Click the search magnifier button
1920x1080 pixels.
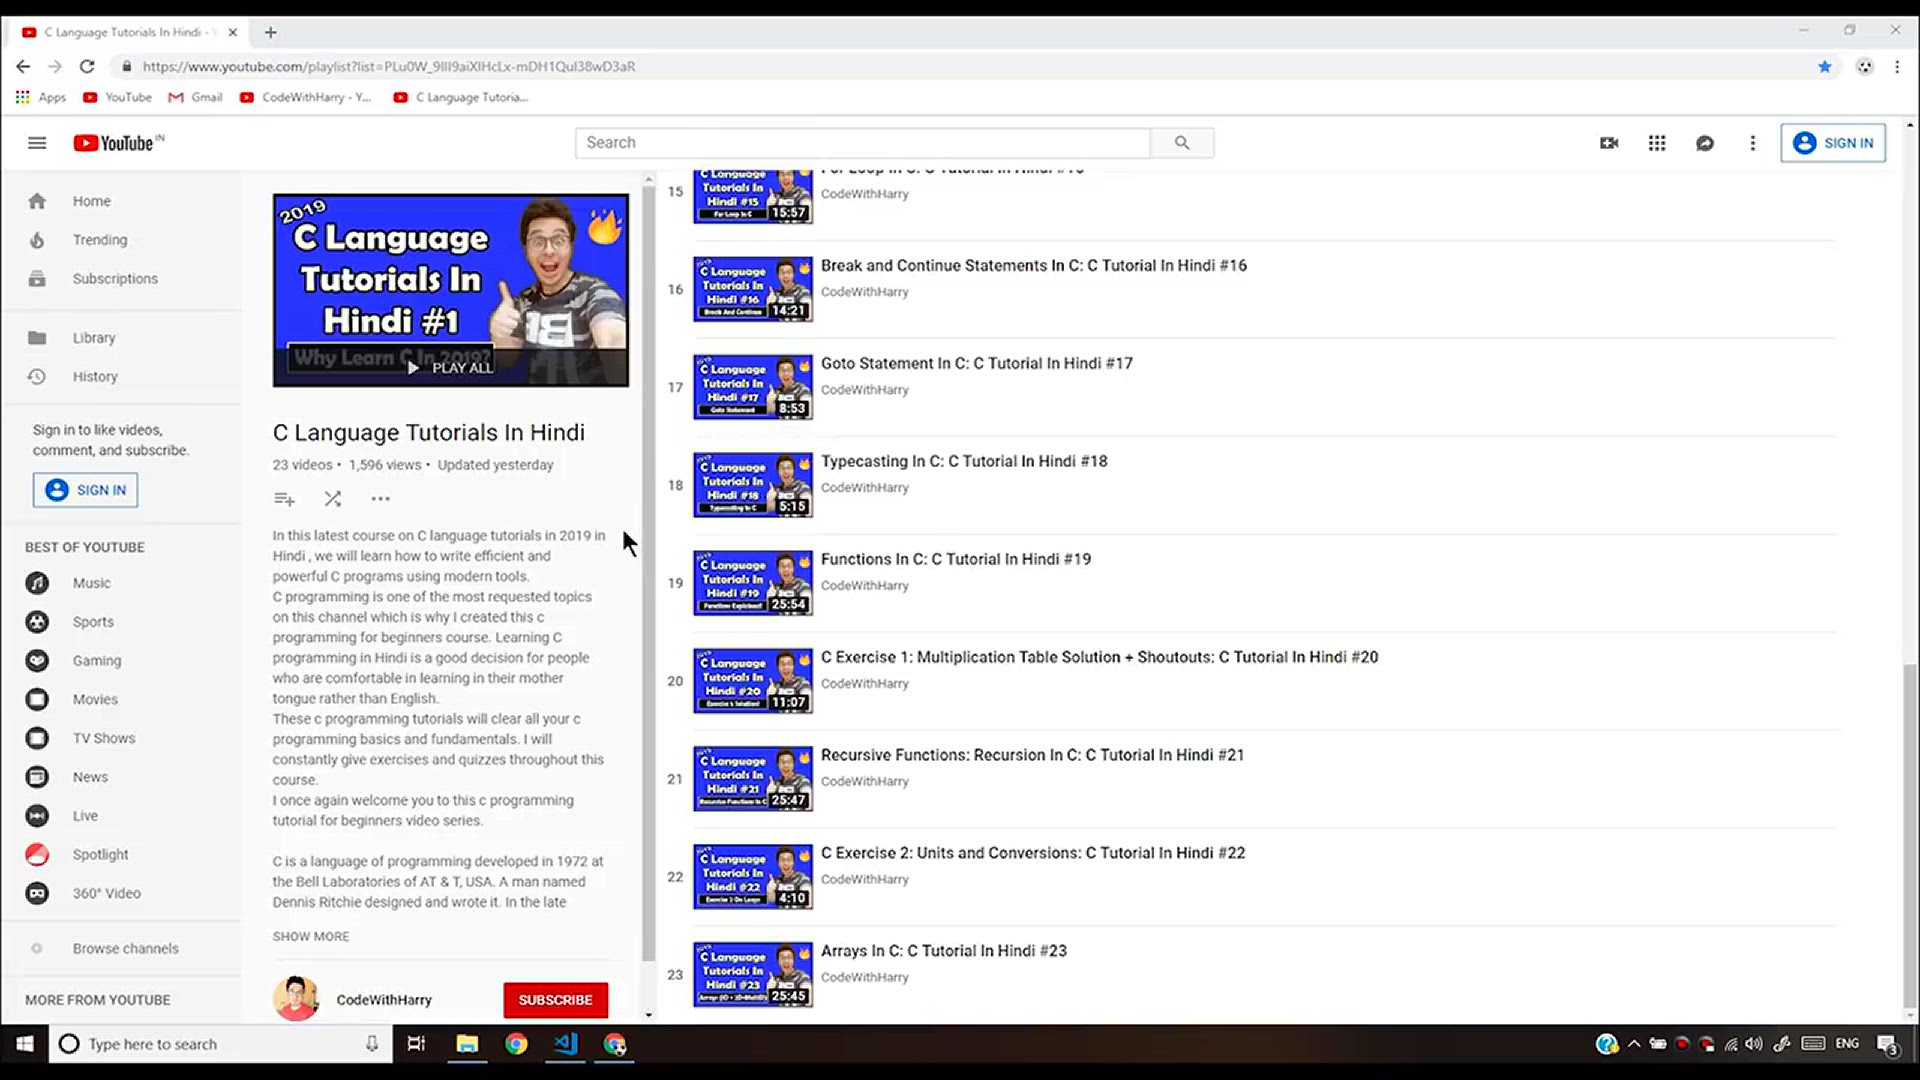[x=1182, y=143]
